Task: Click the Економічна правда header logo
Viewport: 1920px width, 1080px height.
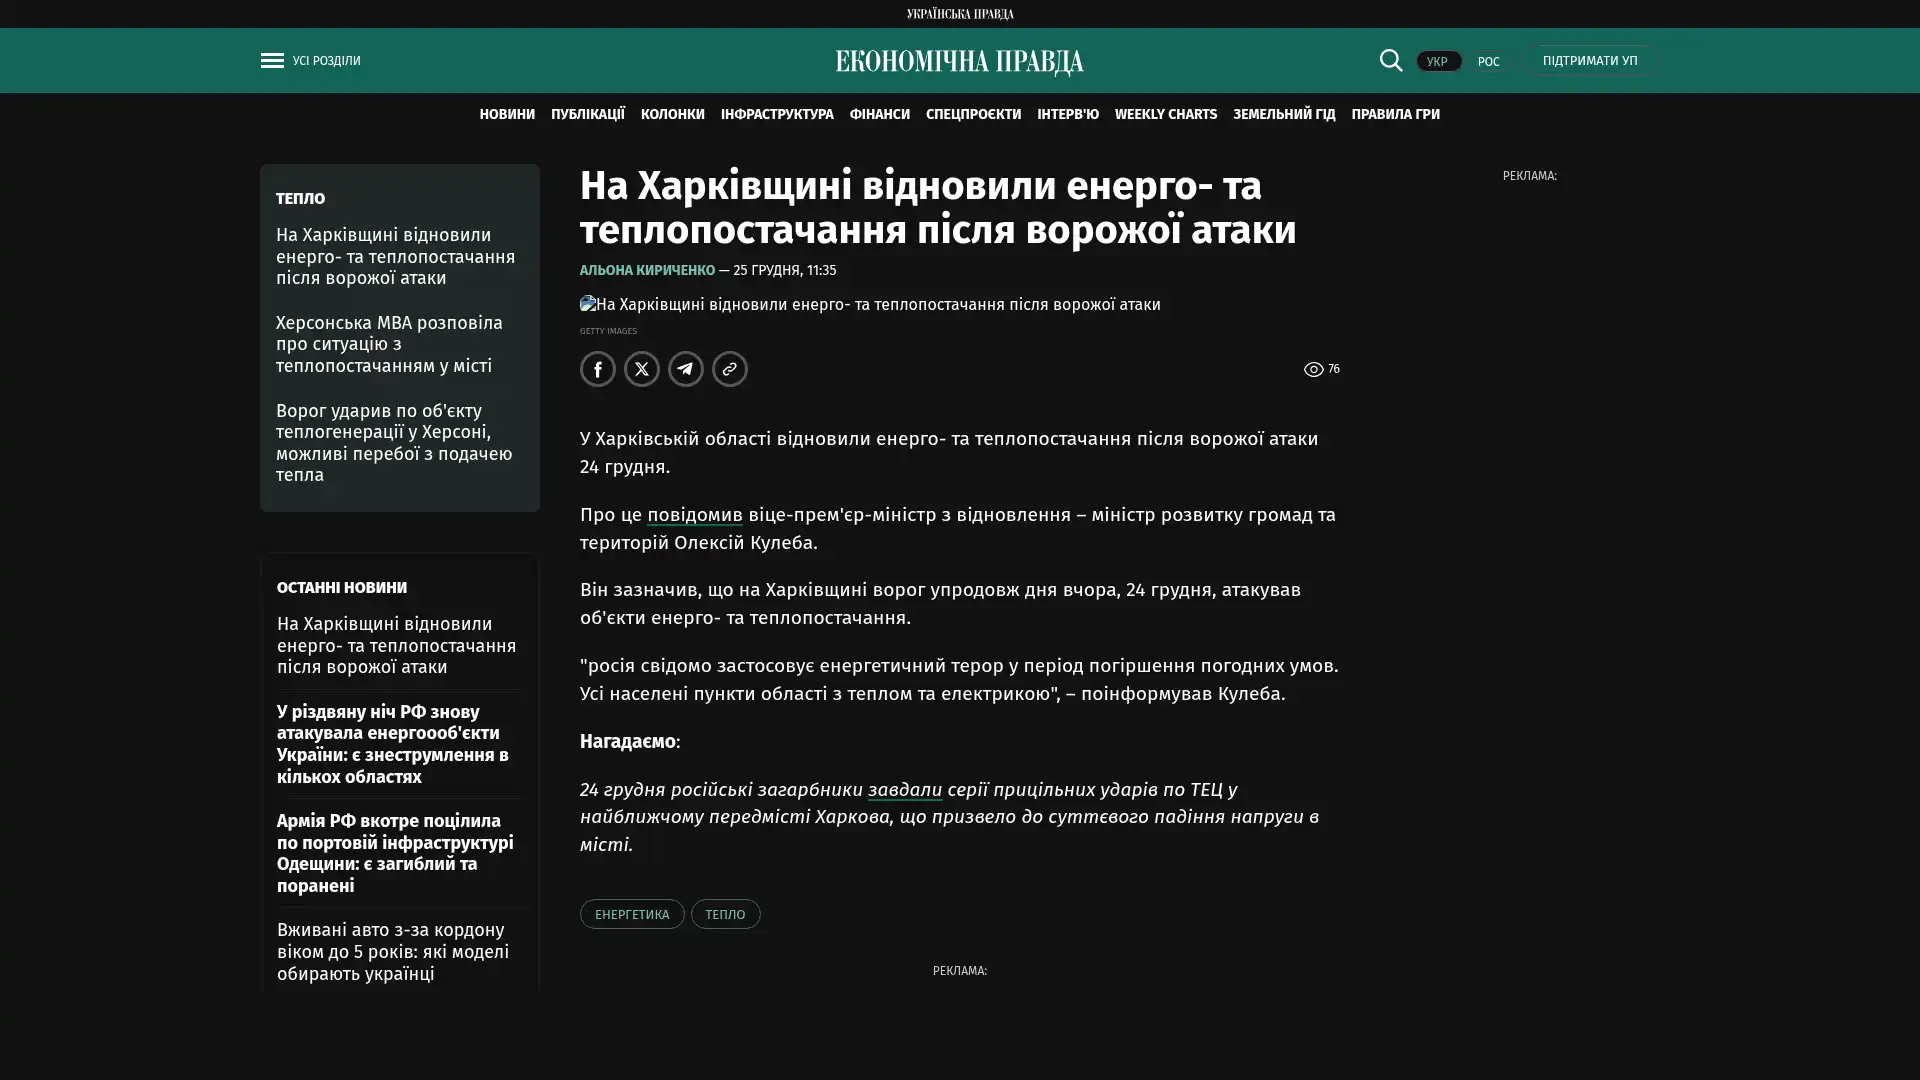Action: [959, 62]
